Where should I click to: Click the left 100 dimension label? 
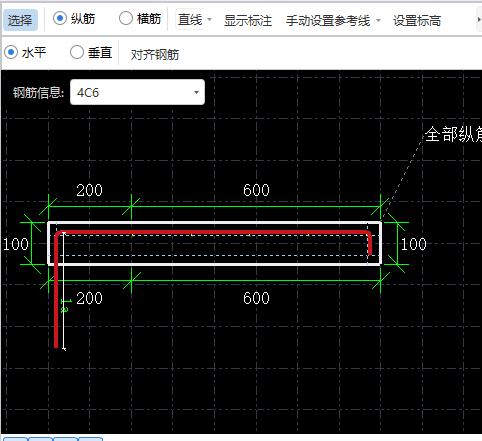pyautogui.click(x=16, y=244)
